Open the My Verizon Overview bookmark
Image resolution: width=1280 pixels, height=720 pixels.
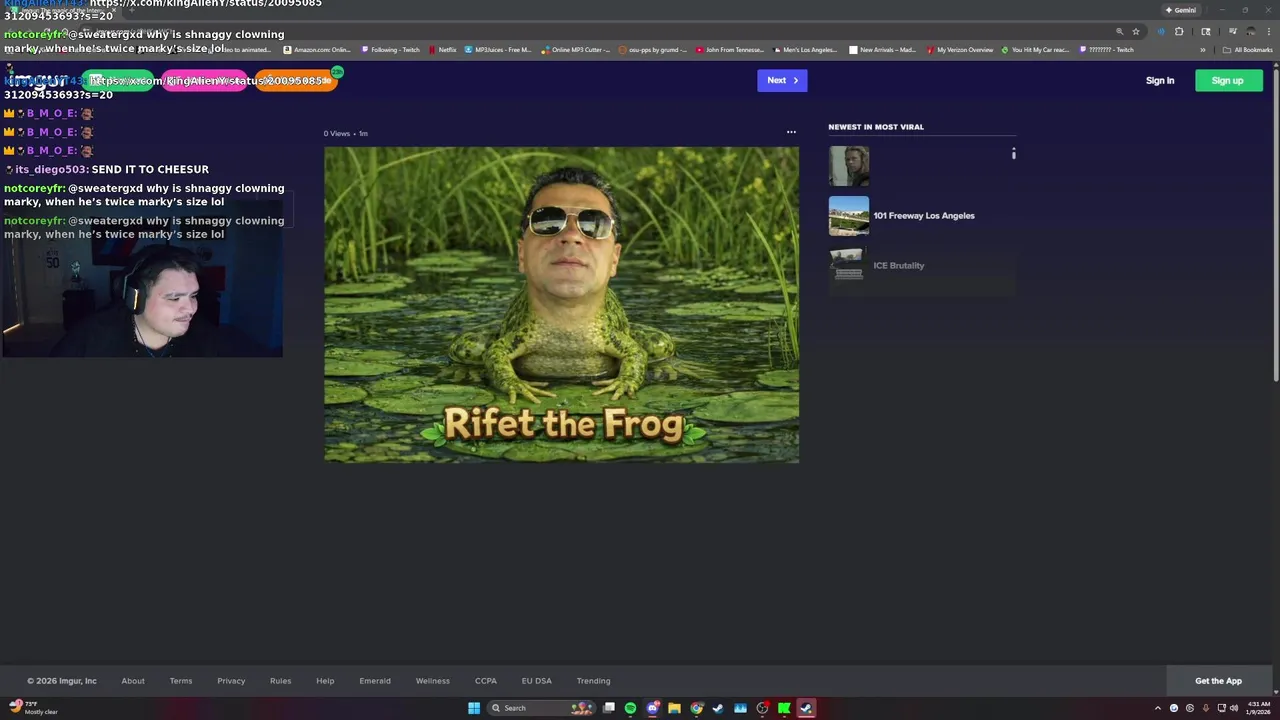click(960, 49)
